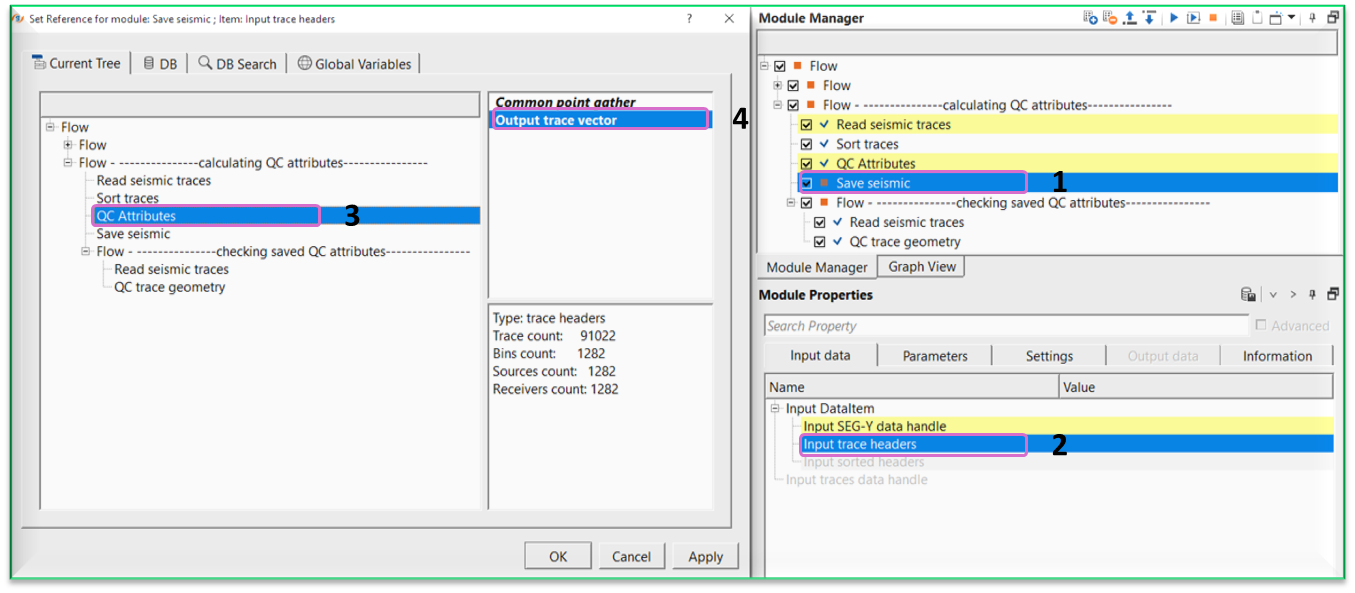Stop execution using the orange stop icon
The image size is (1355, 593).
pos(1213,17)
